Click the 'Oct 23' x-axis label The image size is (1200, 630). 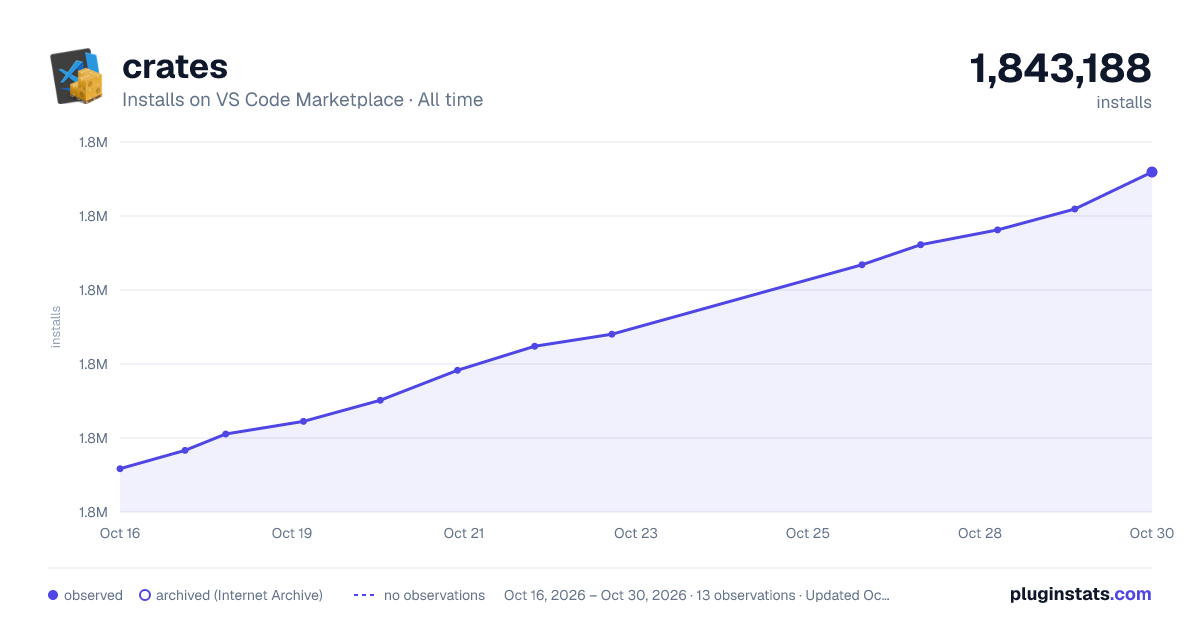(636, 533)
